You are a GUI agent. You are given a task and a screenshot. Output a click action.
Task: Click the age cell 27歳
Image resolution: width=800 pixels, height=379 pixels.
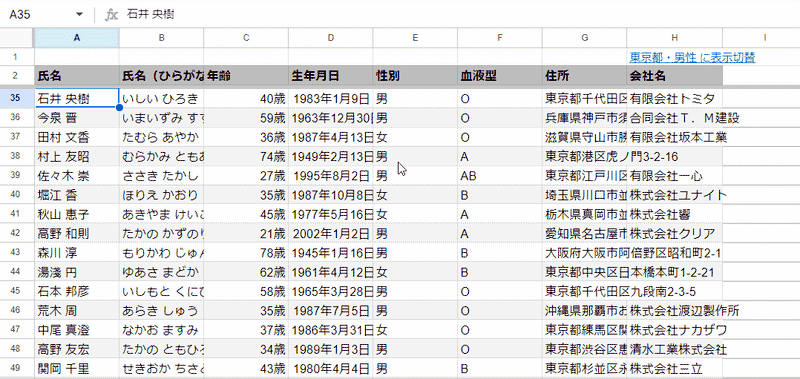[246, 176]
